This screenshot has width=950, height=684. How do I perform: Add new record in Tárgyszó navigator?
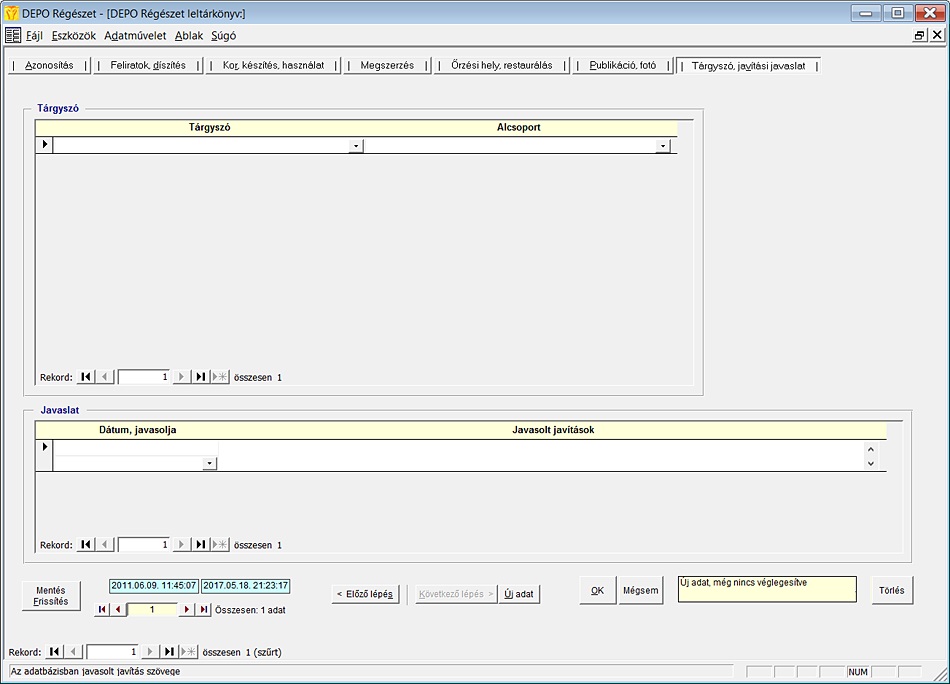(x=220, y=377)
